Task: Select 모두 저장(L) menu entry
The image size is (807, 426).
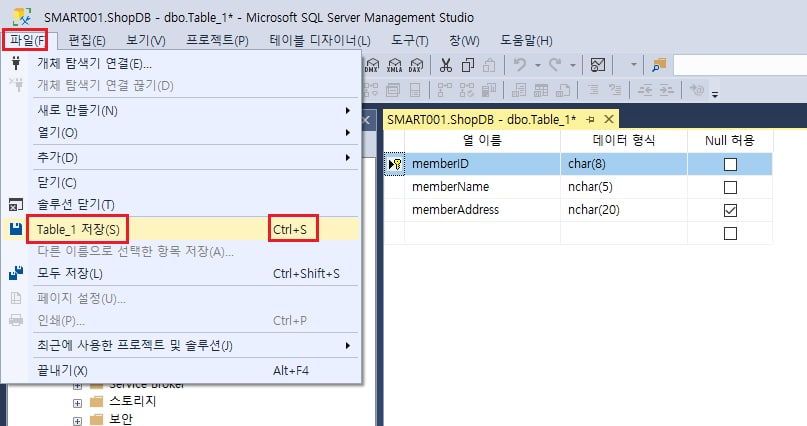Action: click(x=180, y=273)
